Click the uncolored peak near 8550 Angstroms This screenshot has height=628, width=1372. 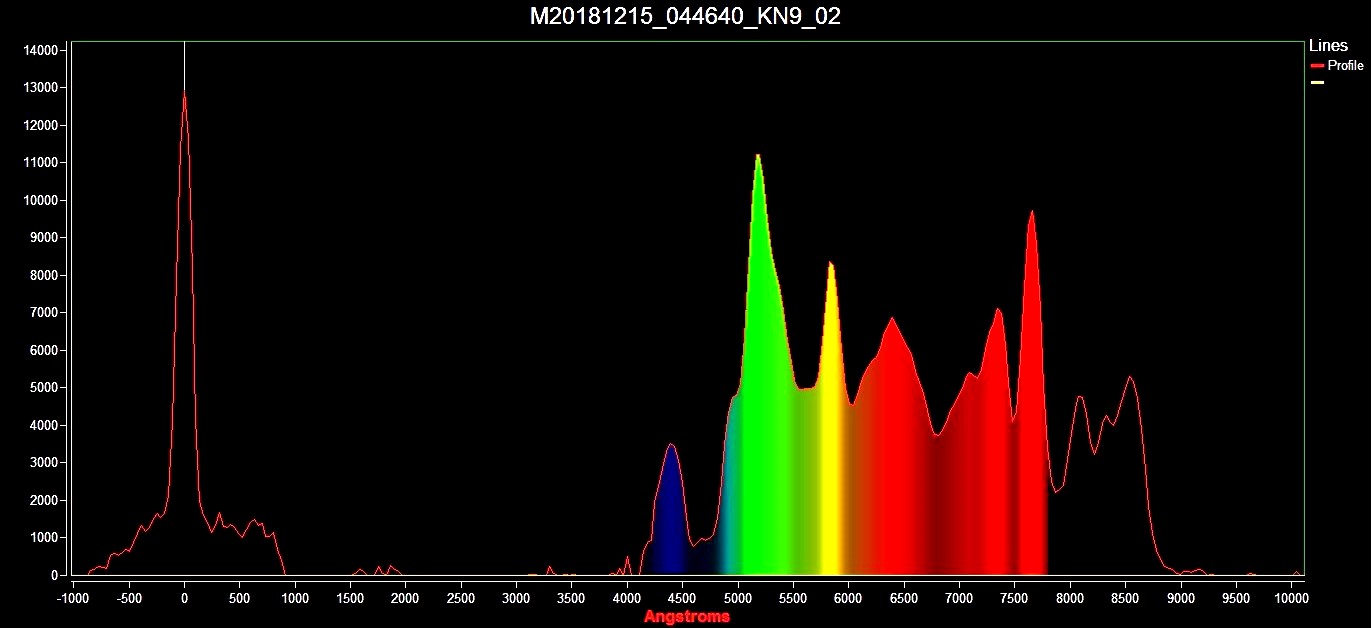1129,378
